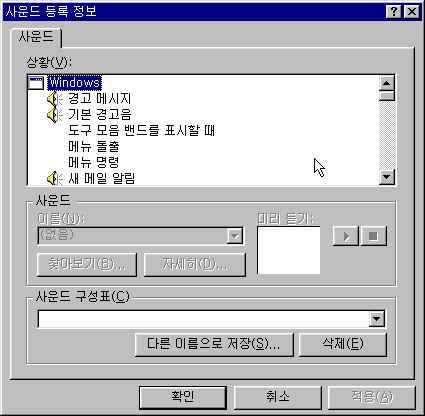The width and height of the screenshot is (425, 416).
Task: Click the speaker icon beside 새 메일 알림
Action: point(54,178)
